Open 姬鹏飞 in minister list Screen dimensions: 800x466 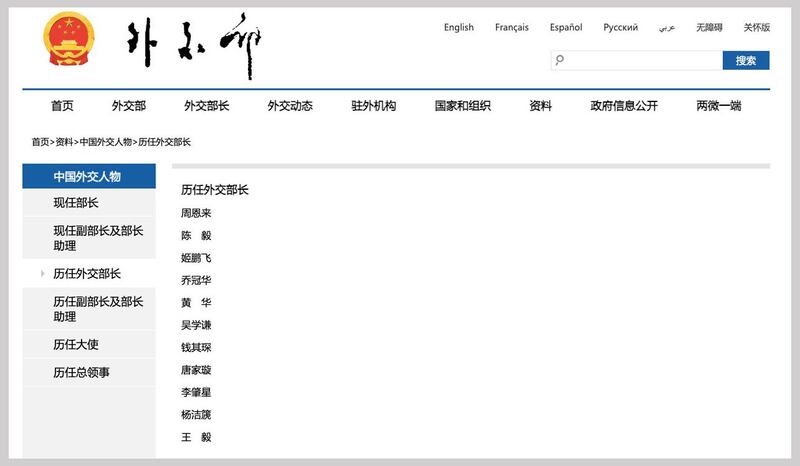196,258
